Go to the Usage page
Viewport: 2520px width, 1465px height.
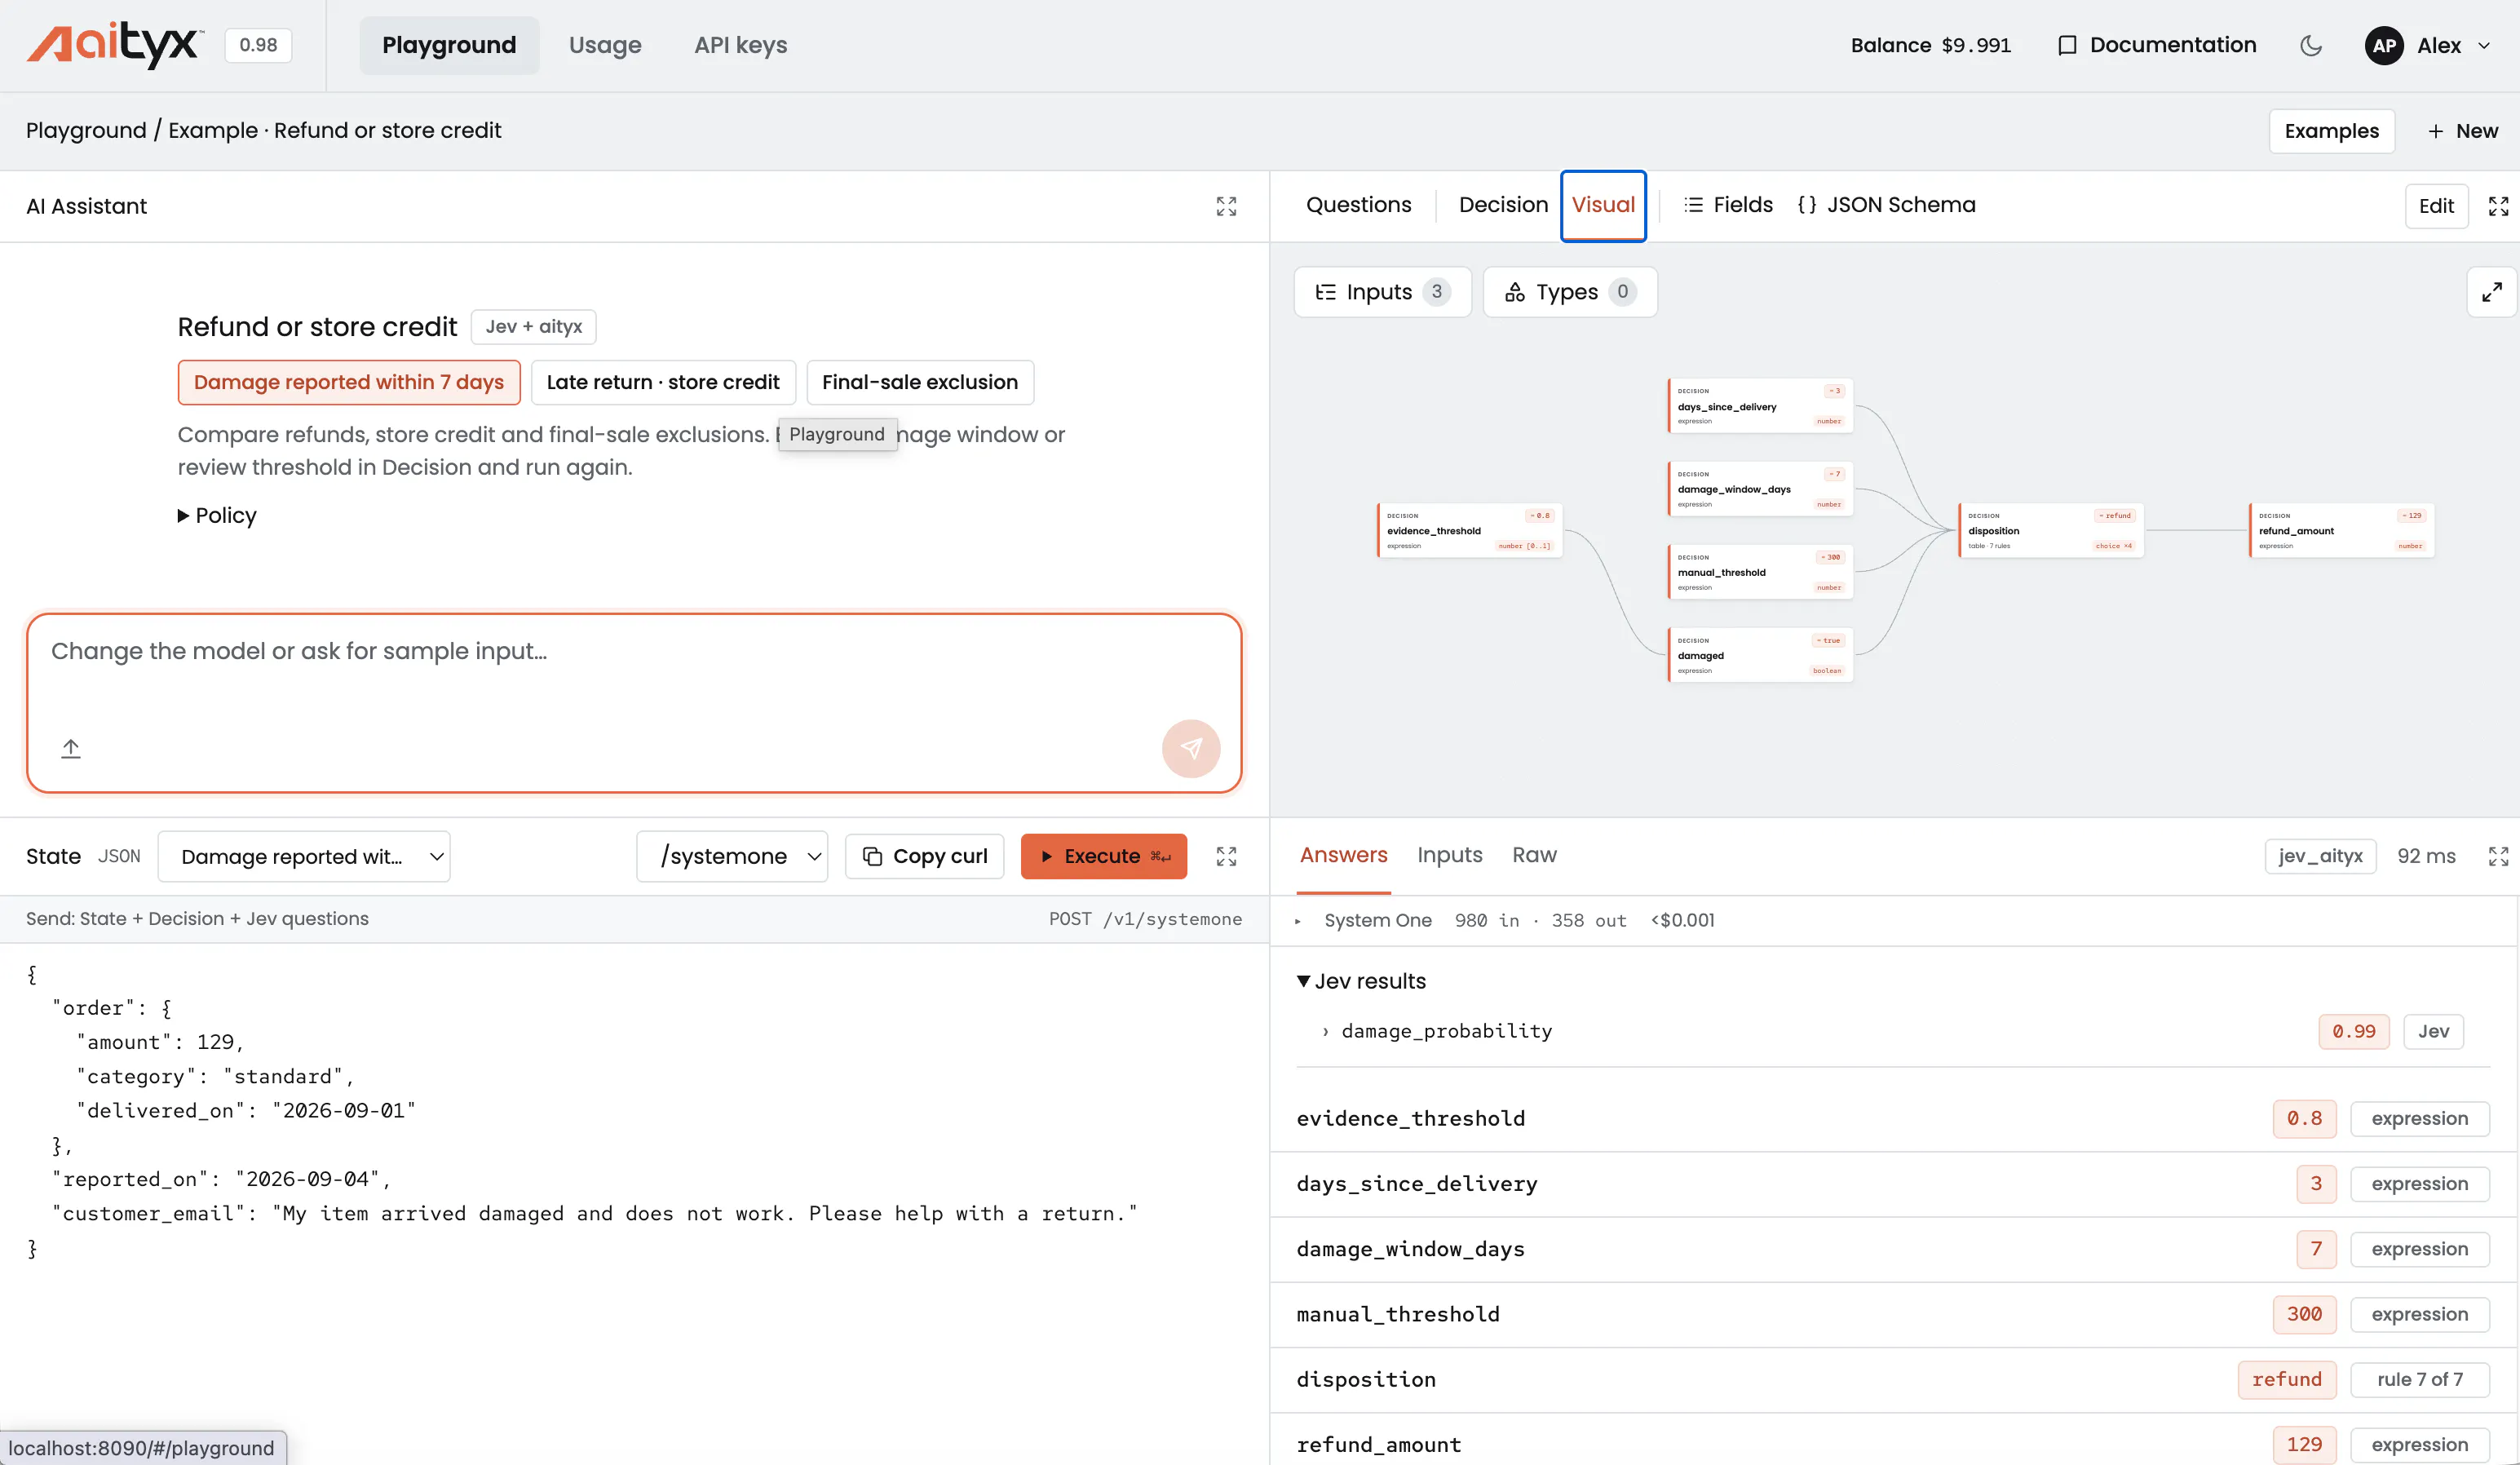(x=605, y=45)
